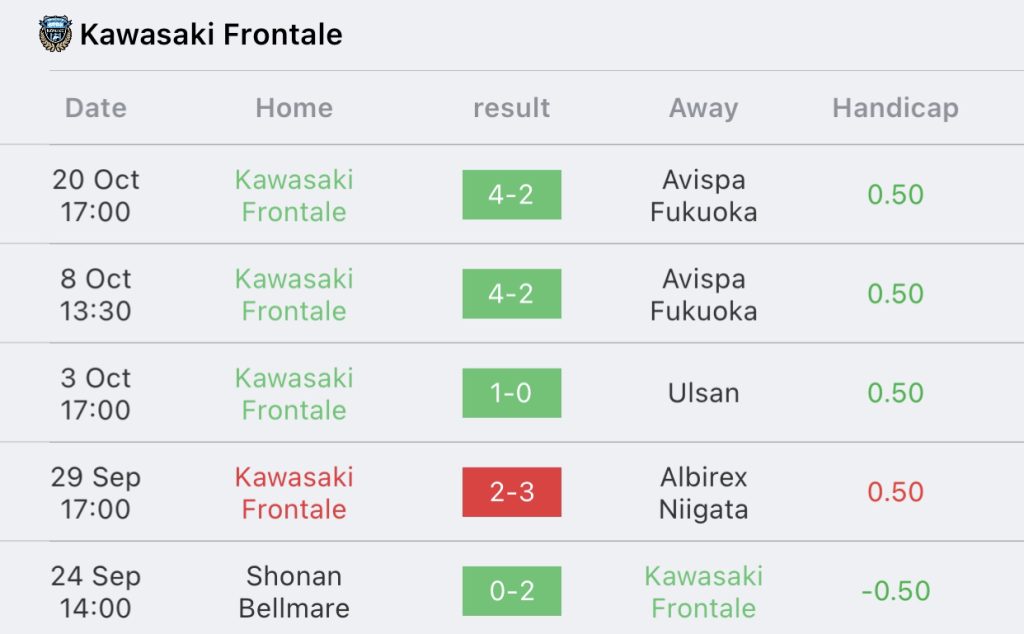
Task: Sort by the Handicap column header
Action: tap(895, 108)
